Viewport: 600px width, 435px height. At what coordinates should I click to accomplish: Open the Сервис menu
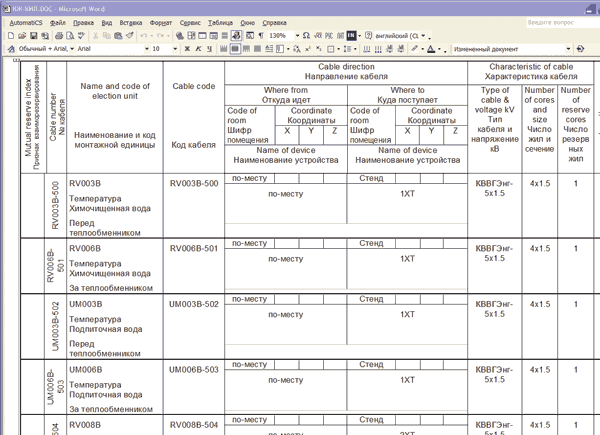190,23
